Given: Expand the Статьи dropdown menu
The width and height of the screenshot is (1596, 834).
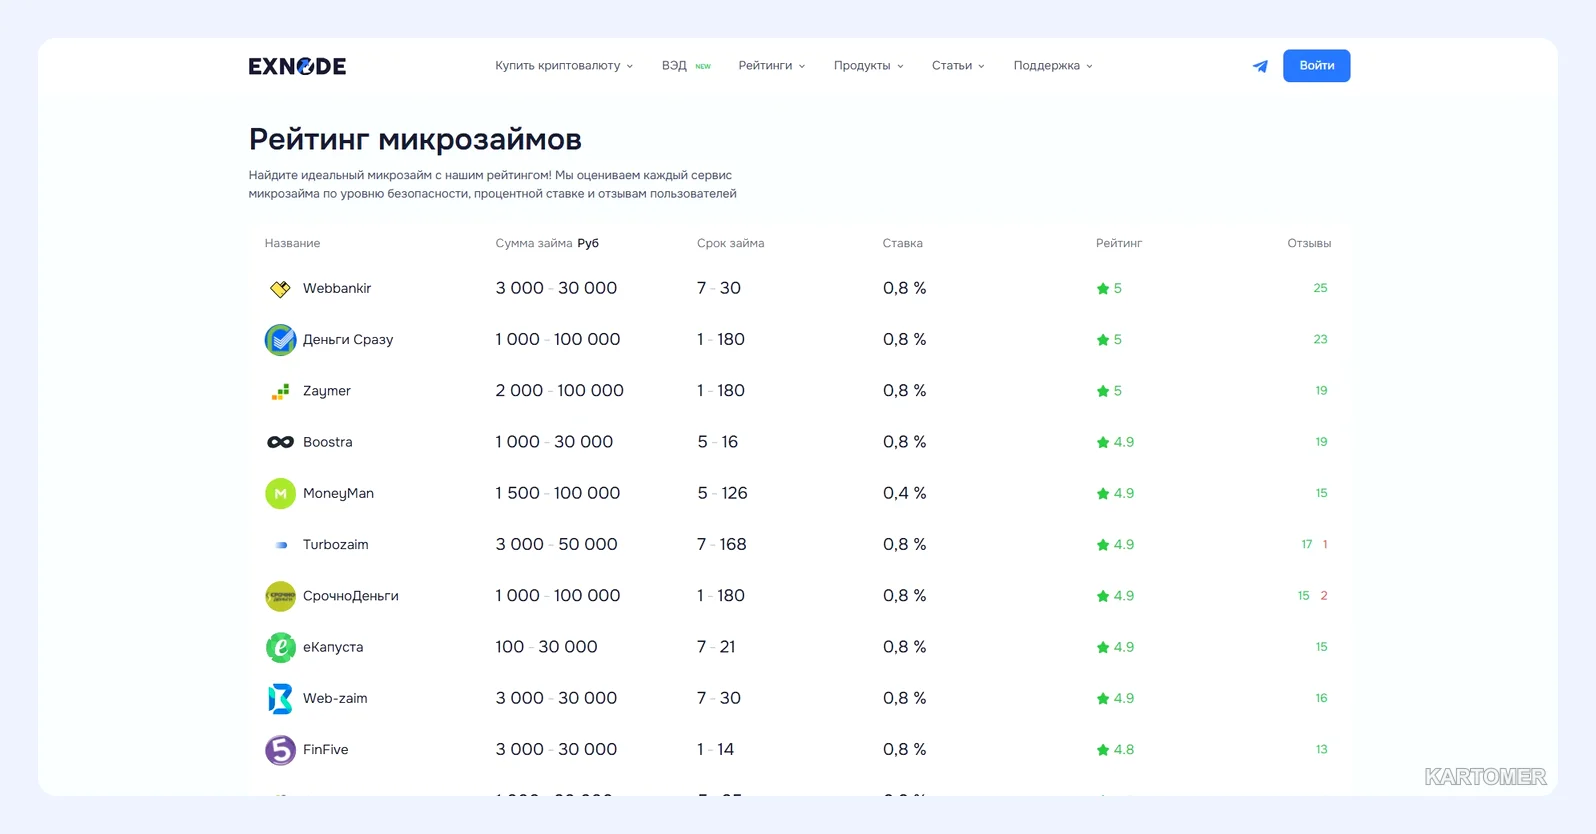Looking at the screenshot, I should pyautogui.click(x=958, y=66).
